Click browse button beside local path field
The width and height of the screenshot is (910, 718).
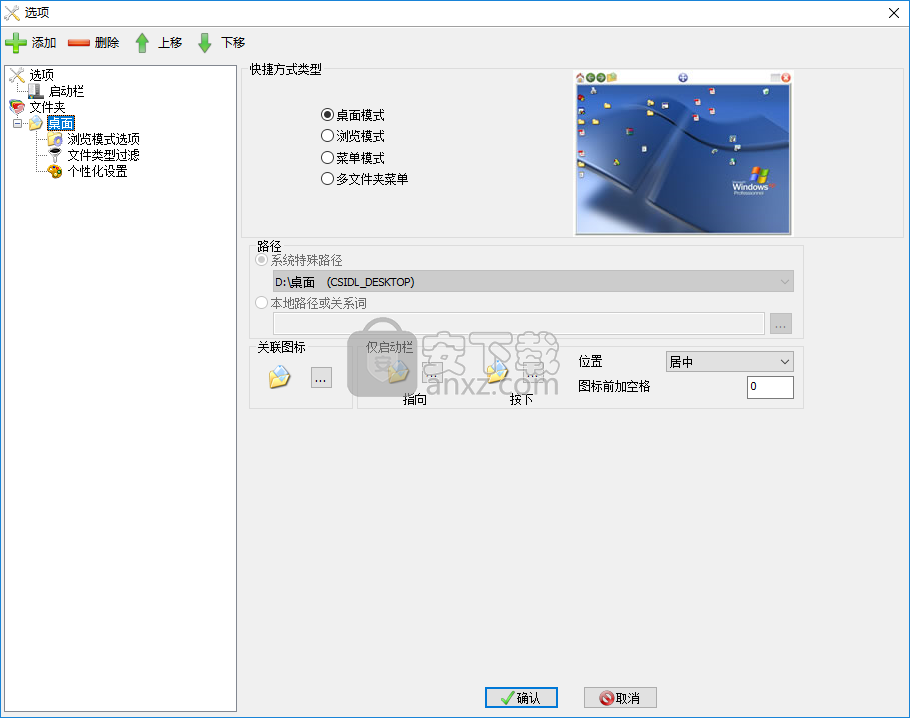781,323
